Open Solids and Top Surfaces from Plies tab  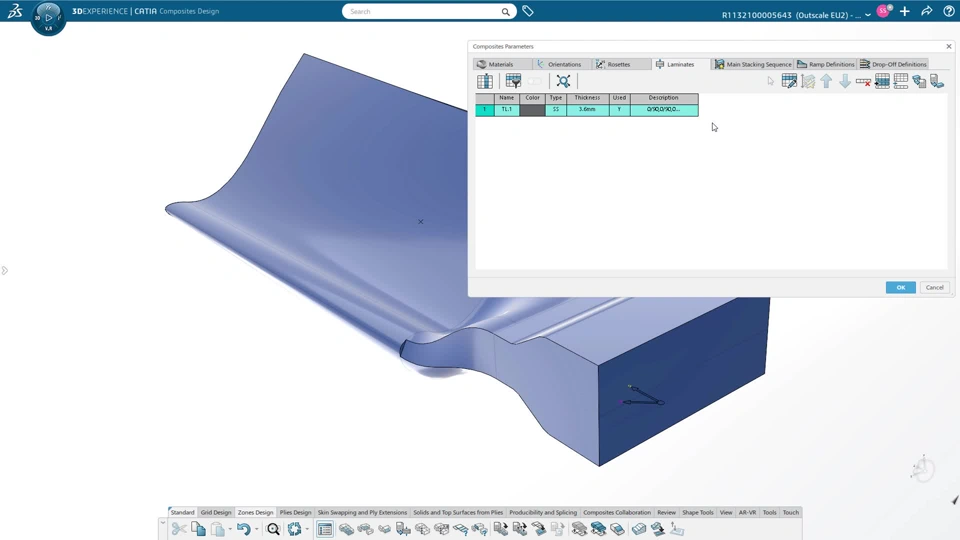pyautogui.click(x=458, y=512)
